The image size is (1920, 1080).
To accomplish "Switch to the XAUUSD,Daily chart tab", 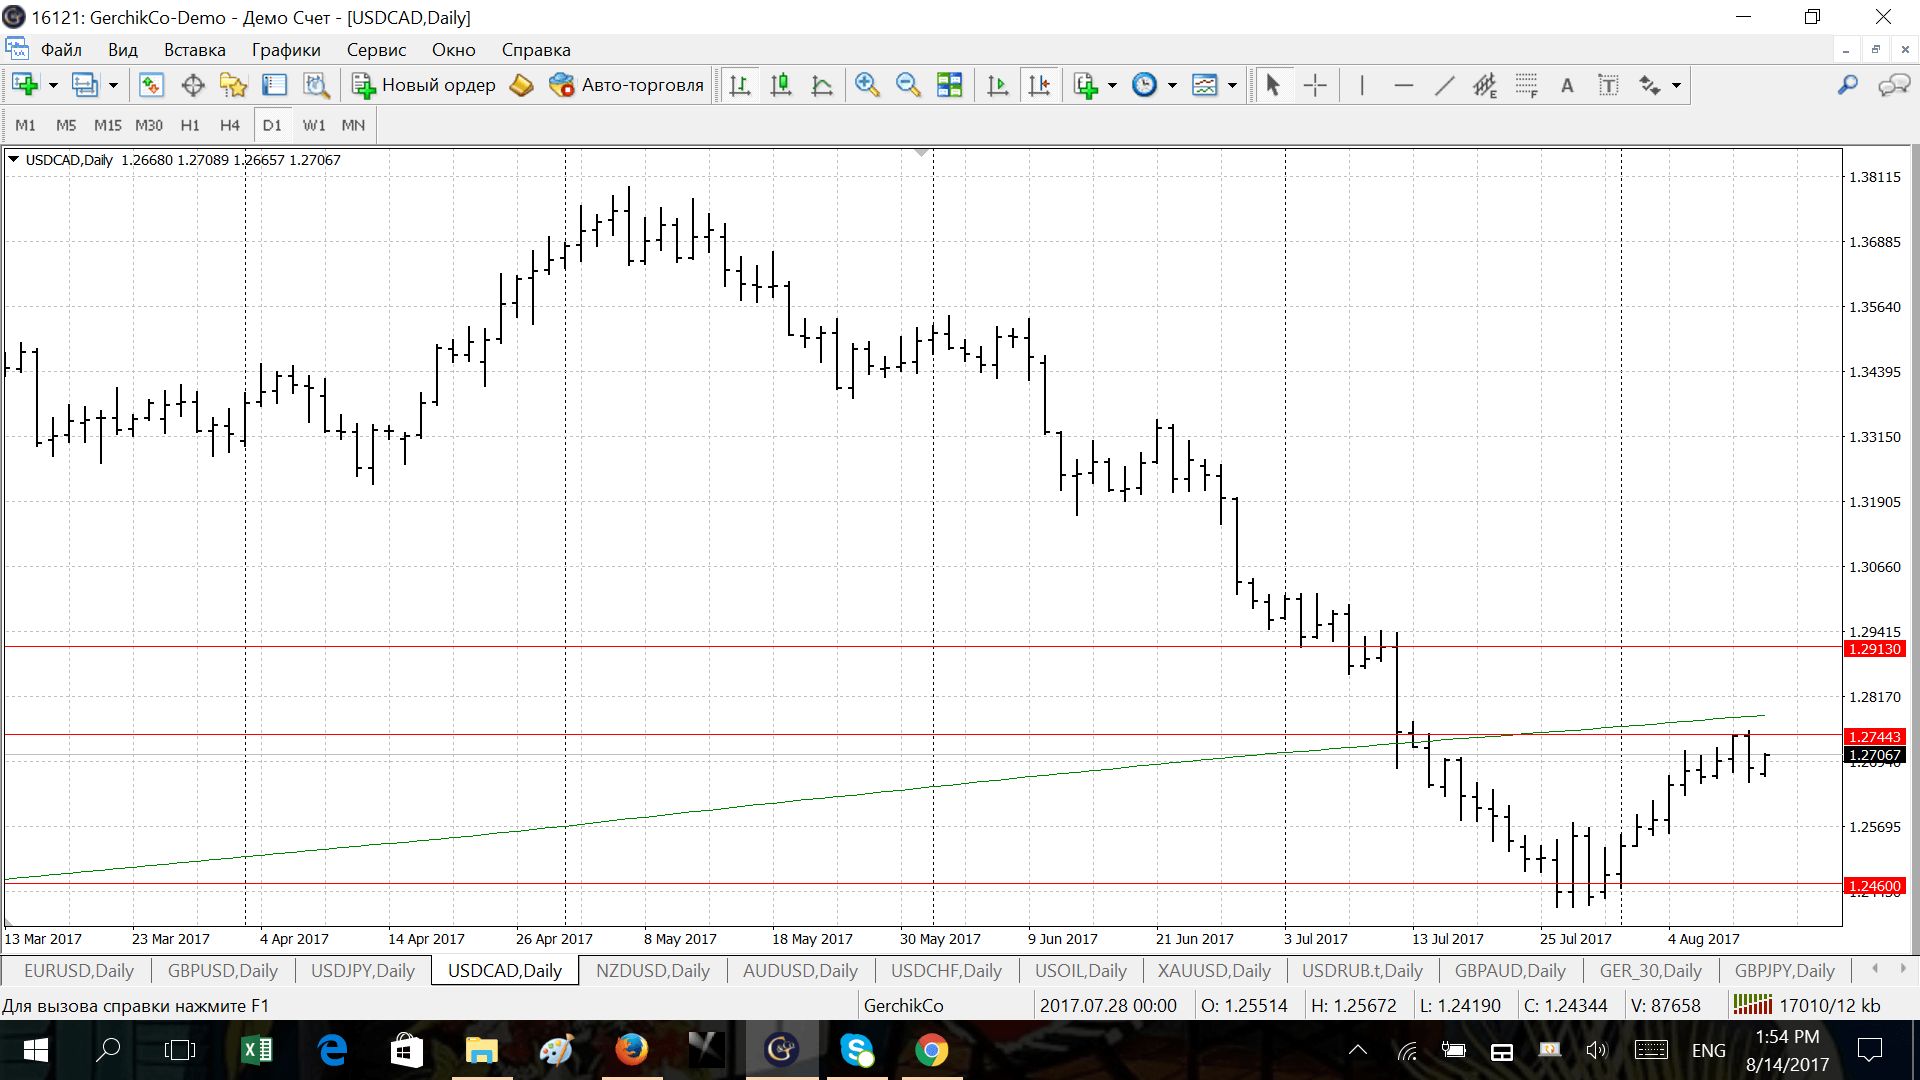I will (1213, 970).
